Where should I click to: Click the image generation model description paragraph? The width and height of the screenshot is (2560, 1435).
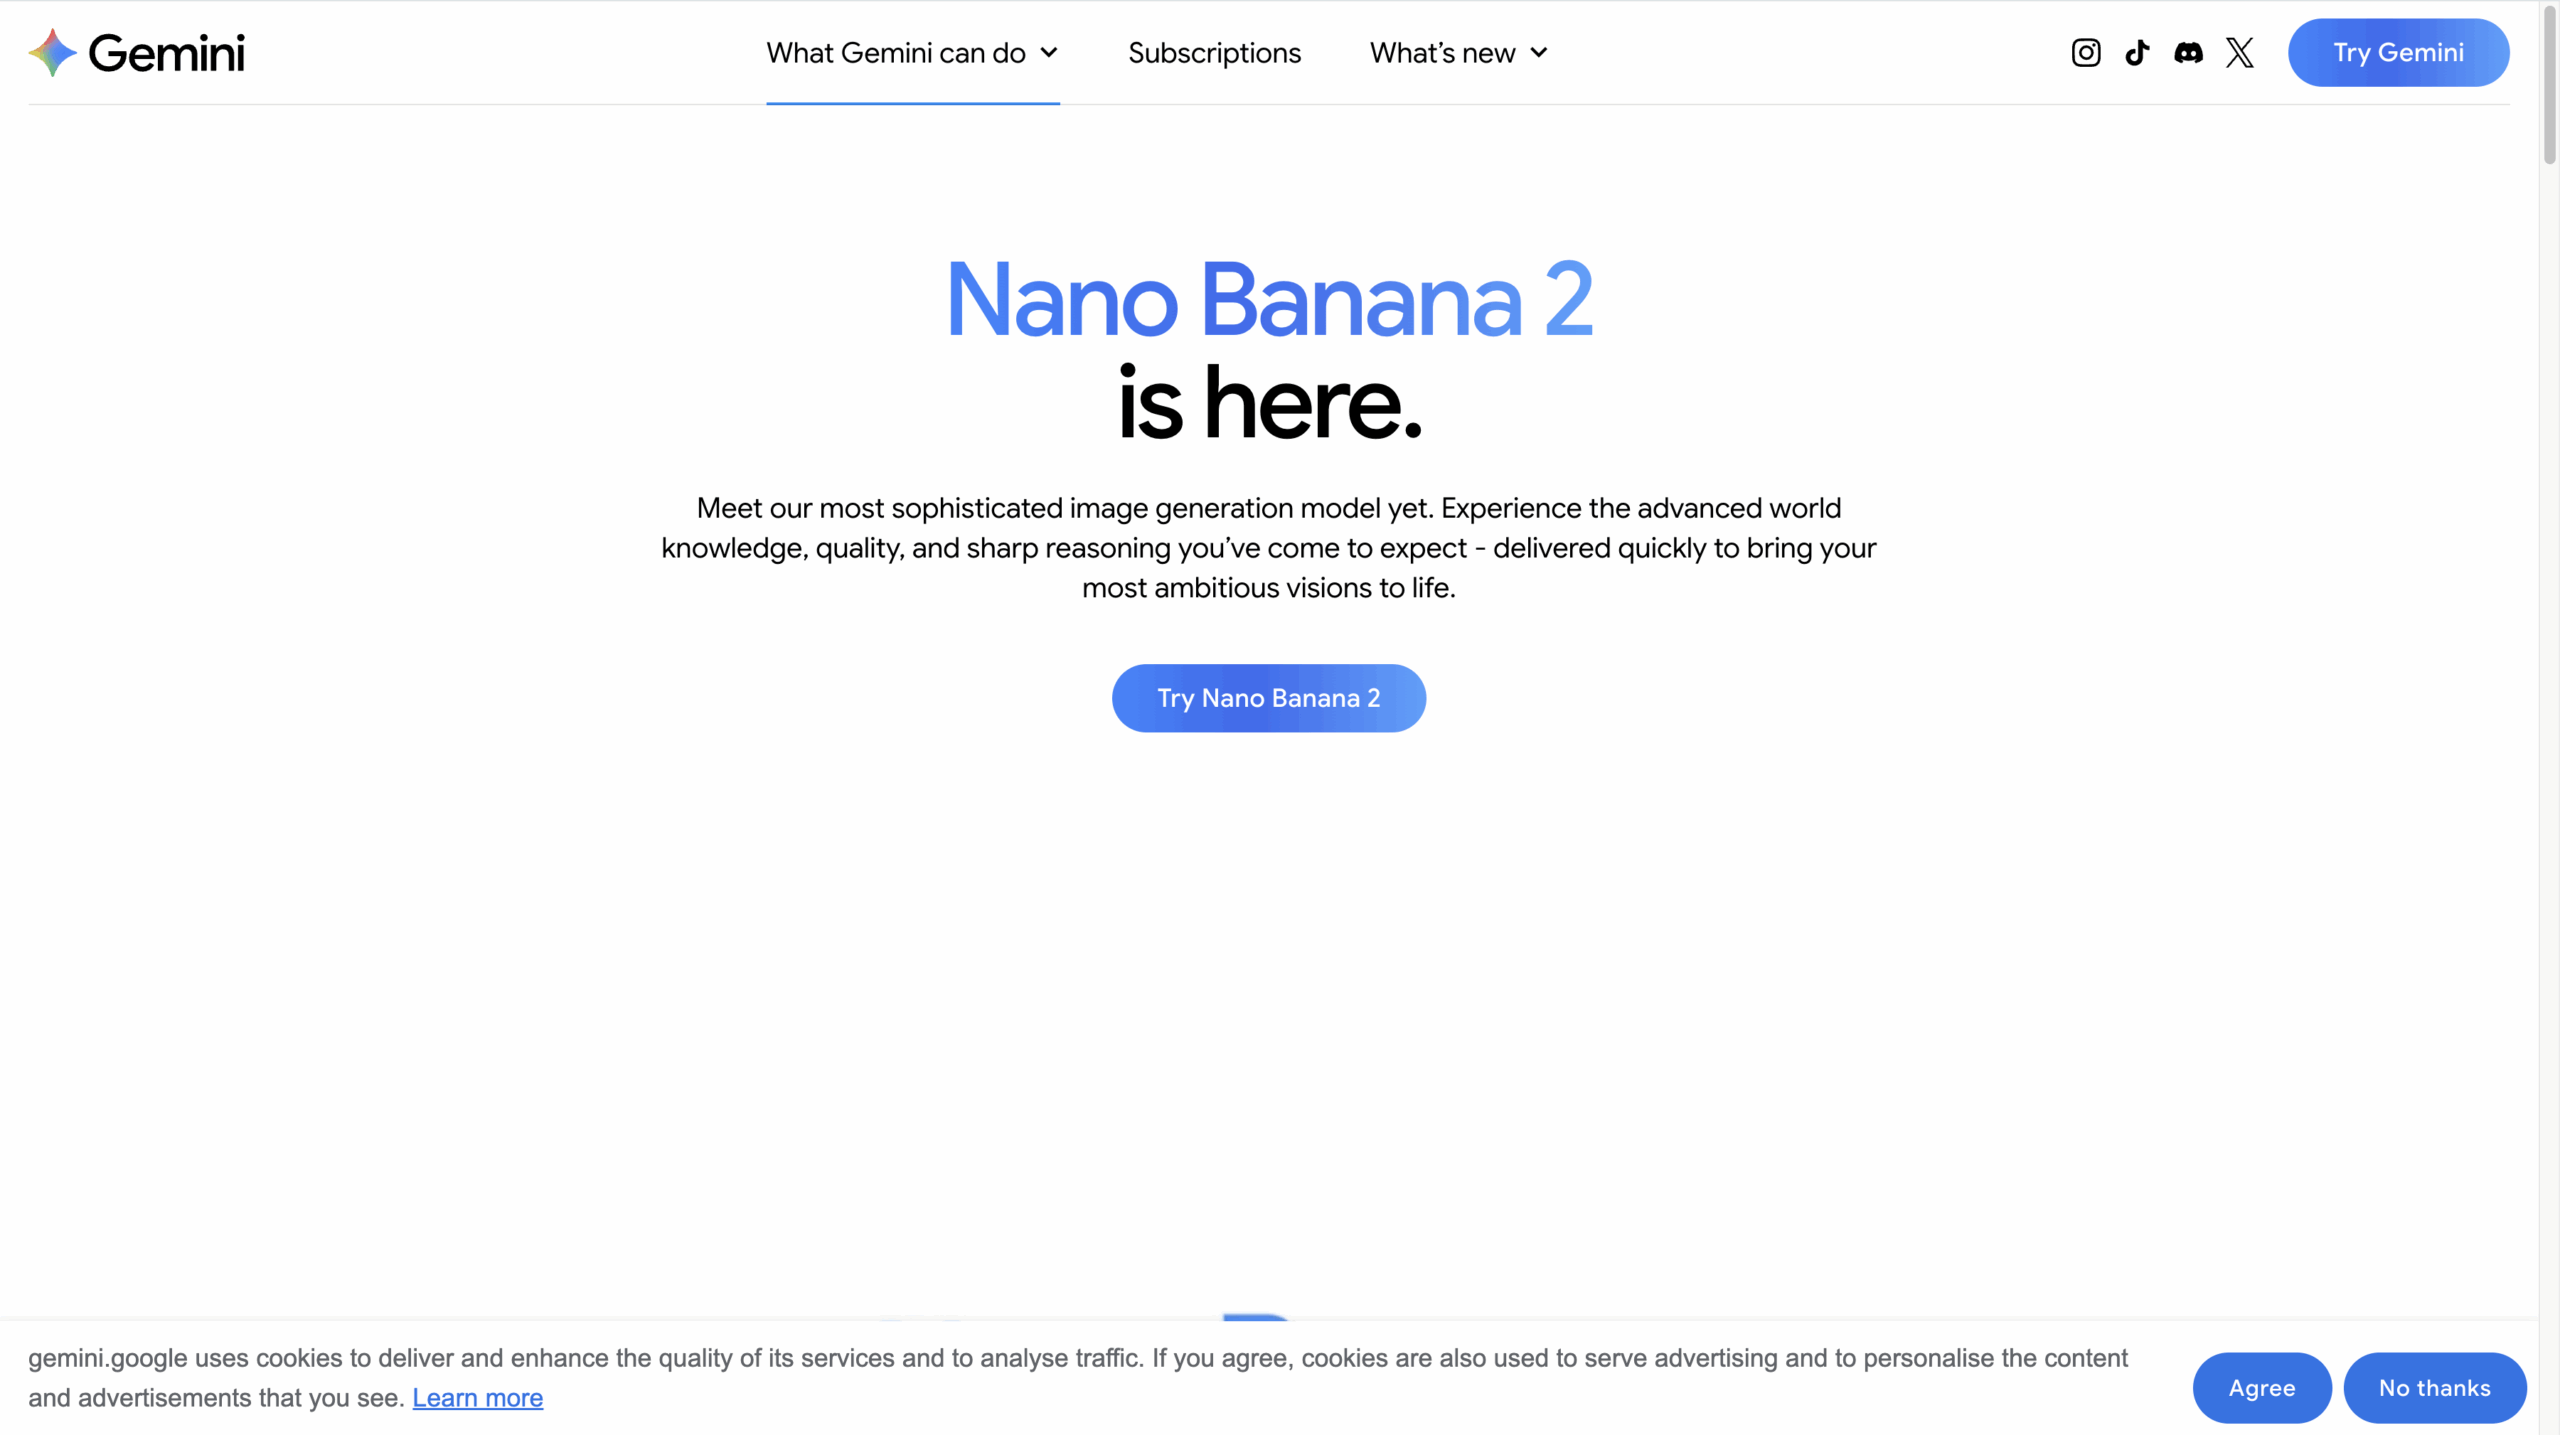(1268, 548)
